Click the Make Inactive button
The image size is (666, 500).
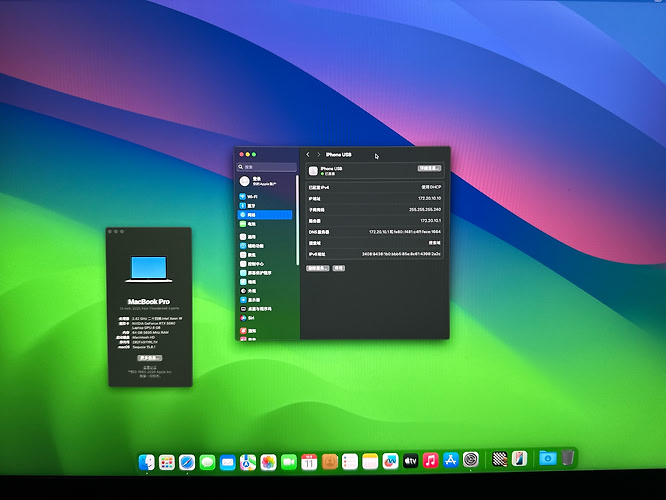click(339, 268)
